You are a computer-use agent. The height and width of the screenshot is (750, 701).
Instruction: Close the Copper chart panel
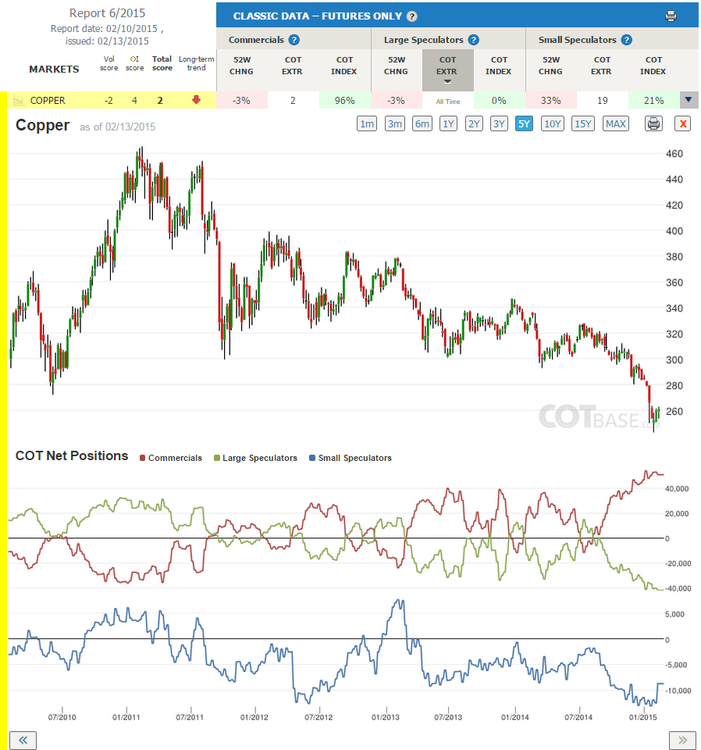click(x=683, y=124)
